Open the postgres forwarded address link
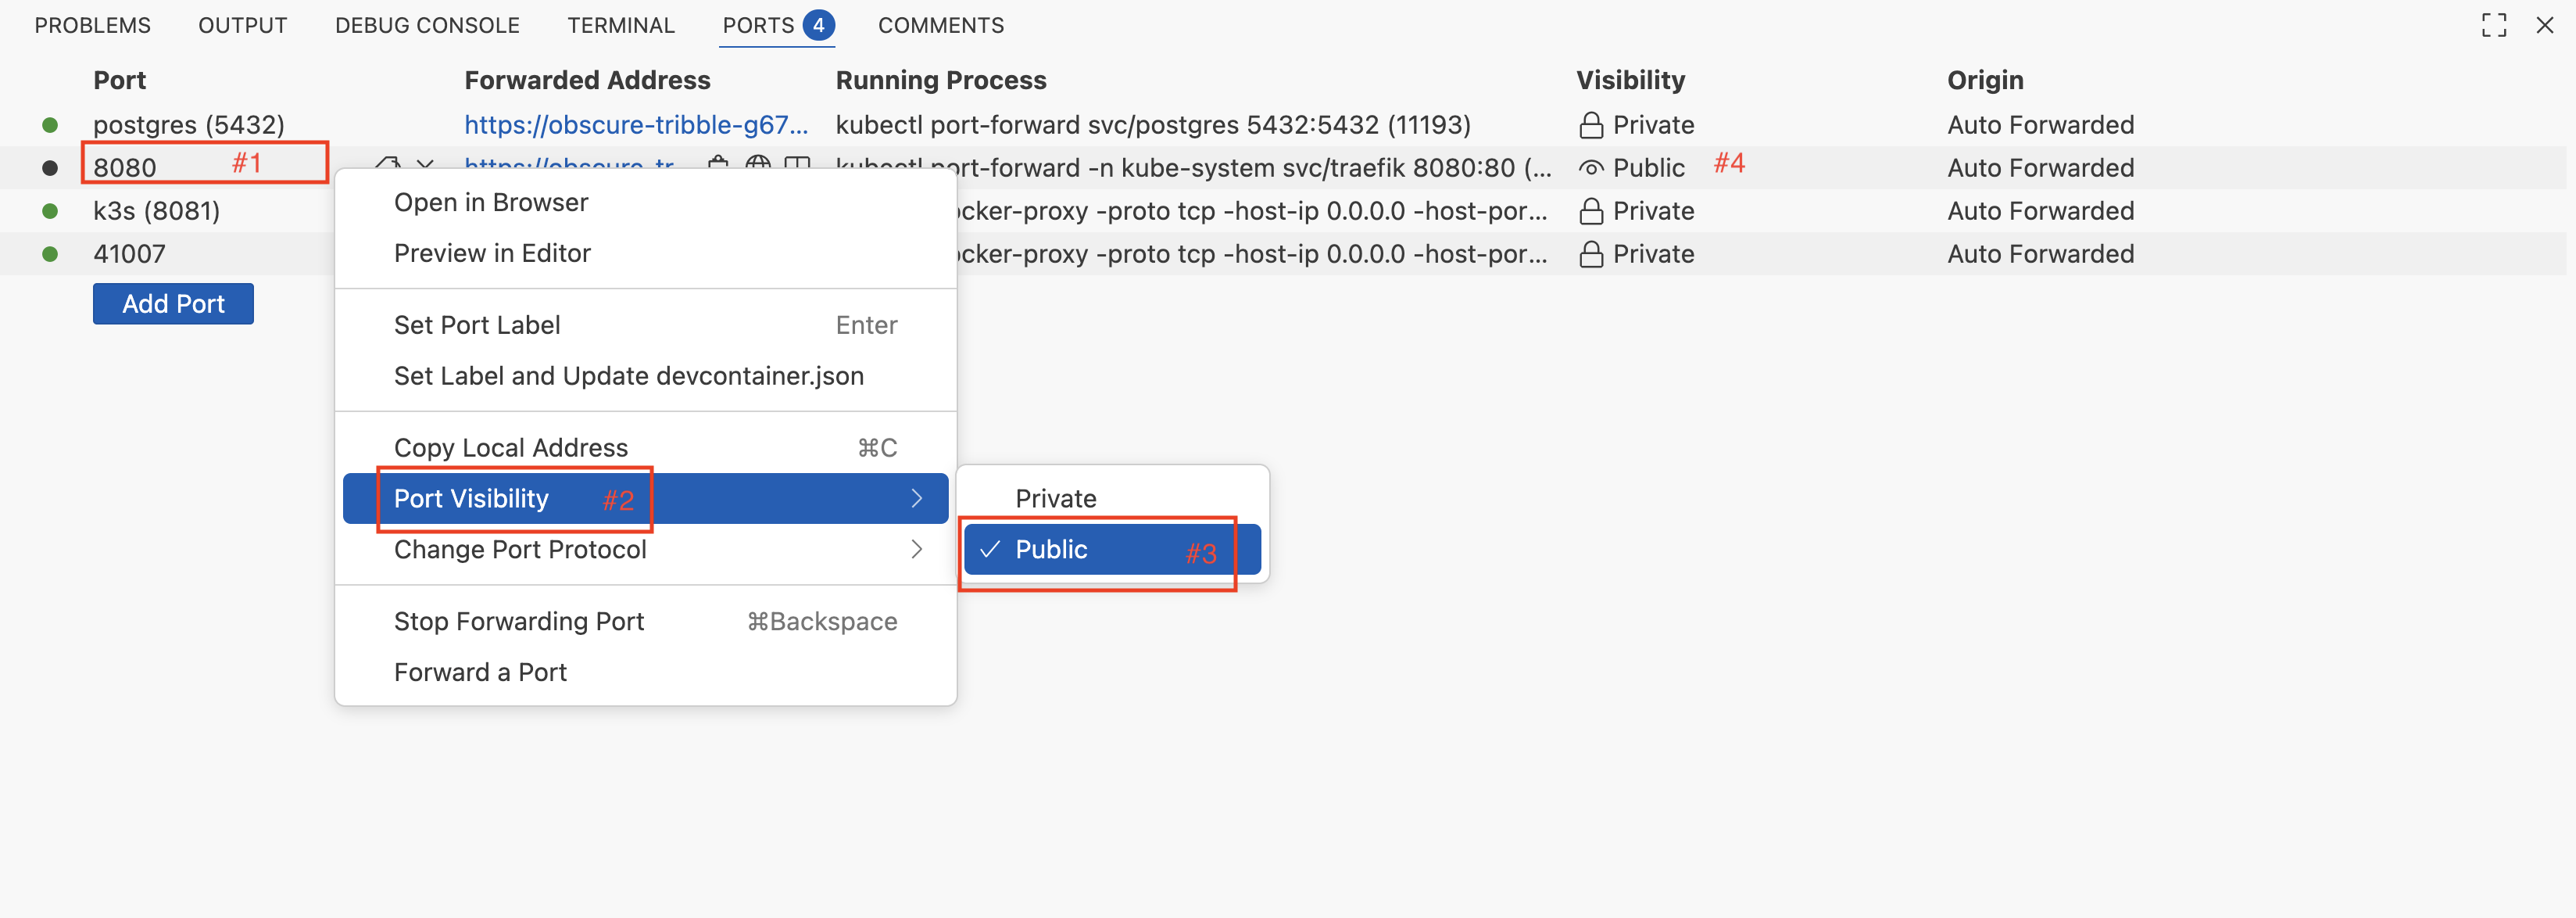The image size is (2576, 918). tap(637, 124)
